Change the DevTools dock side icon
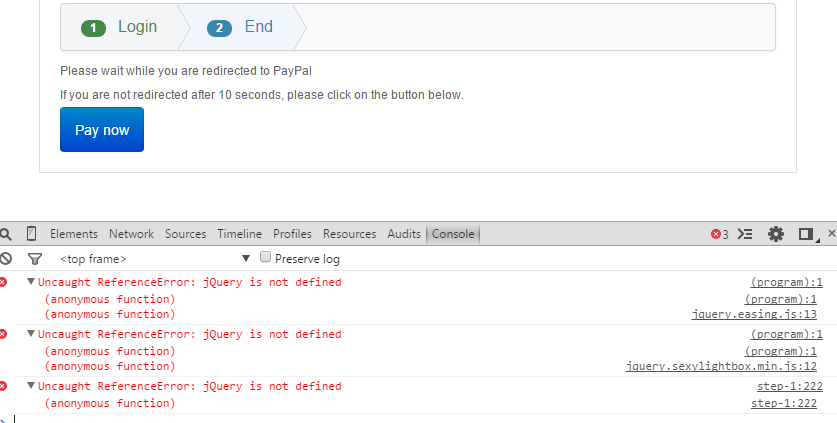This screenshot has height=423, width=837. 807,234
